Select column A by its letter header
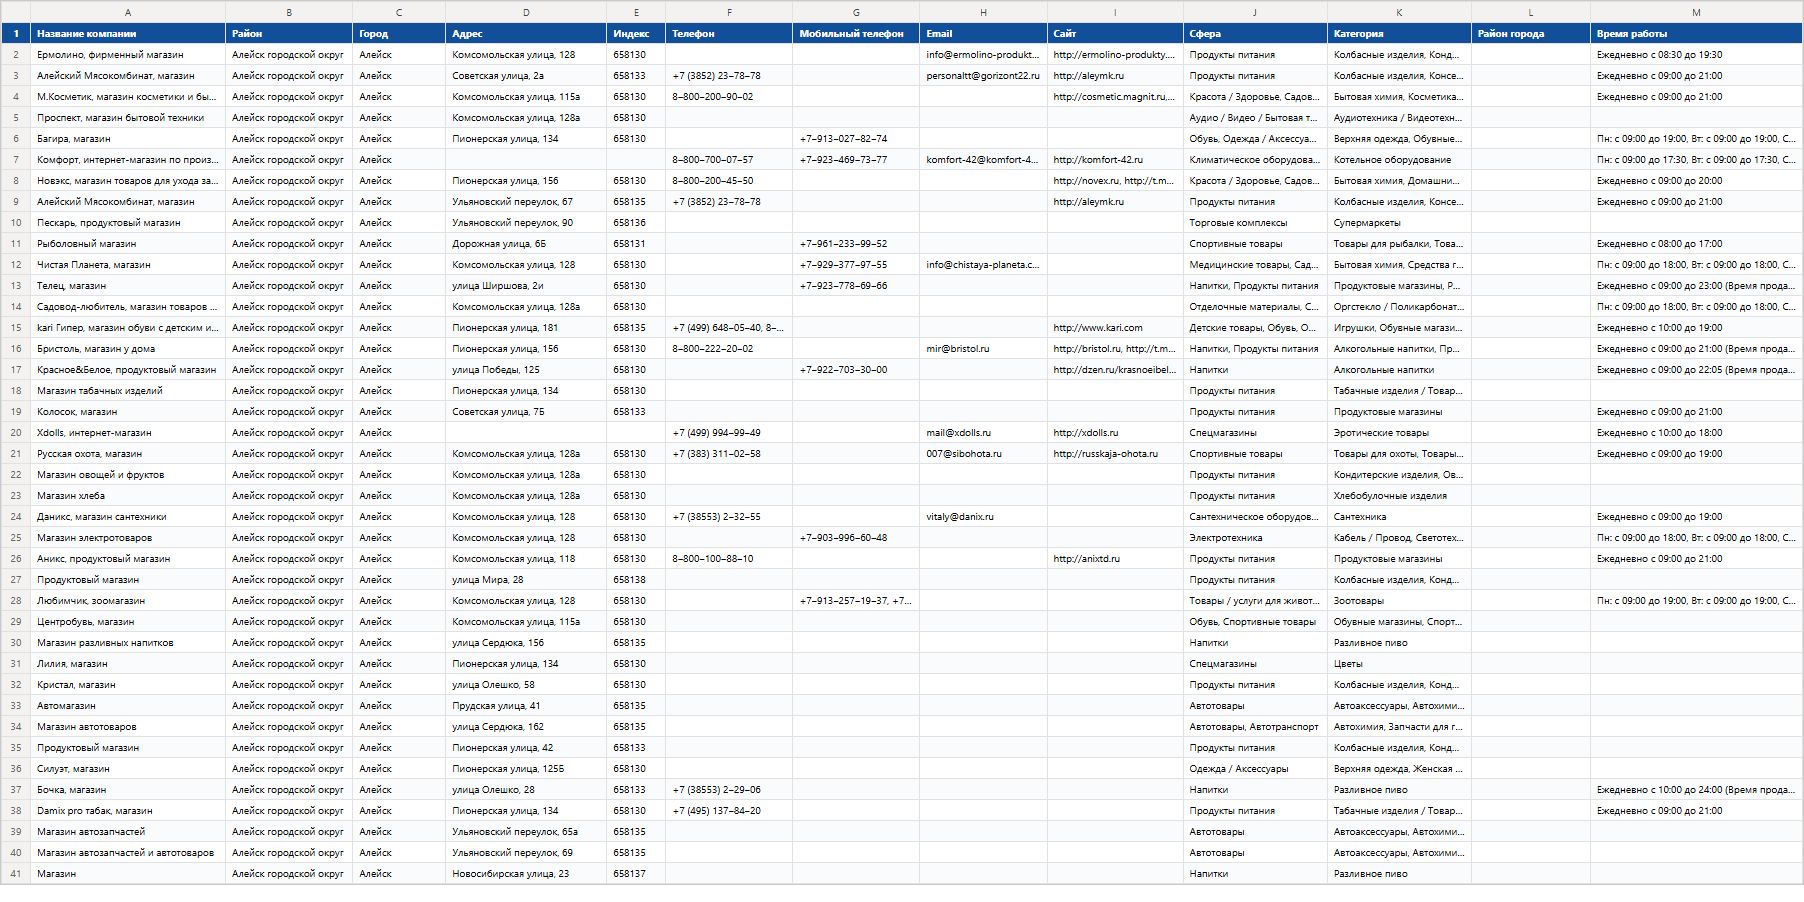Image resolution: width=1804 pixels, height=902 pixels. tap(128, 12)
